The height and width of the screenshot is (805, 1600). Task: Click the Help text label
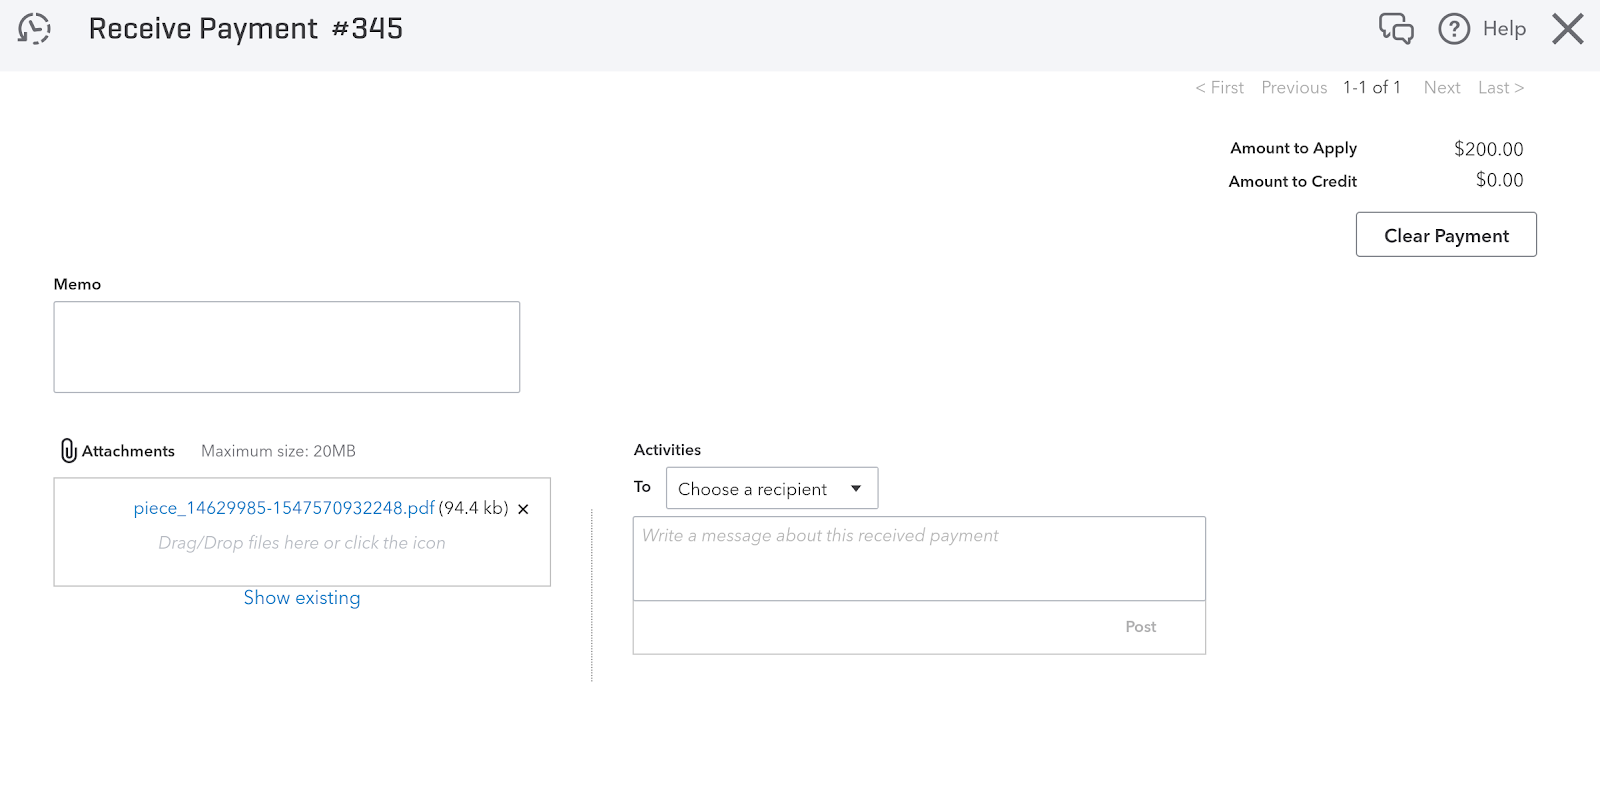1504,29
